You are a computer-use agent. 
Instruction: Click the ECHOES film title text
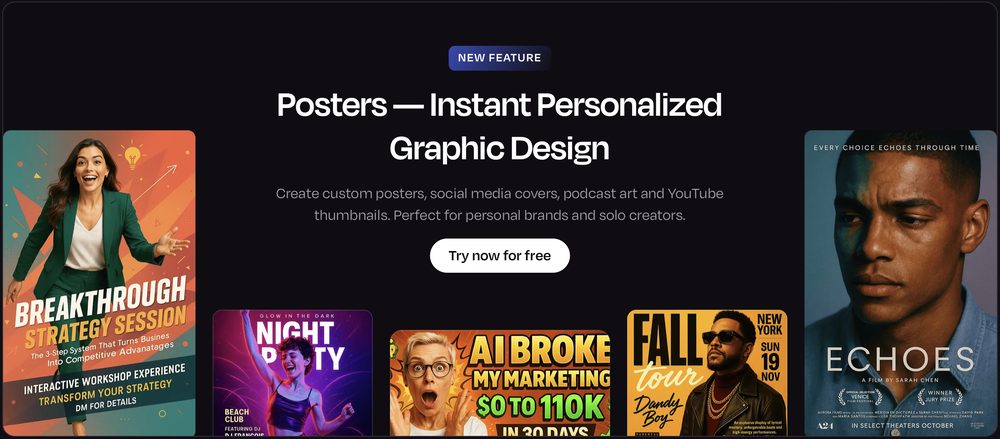pyautogui.click(x=901, y=361)
